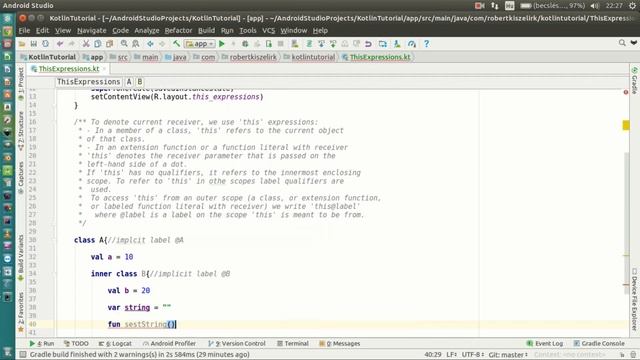Toggle the Structure side panel
Image resolution: width=640 pixels, height=360 pixels.
21,131
